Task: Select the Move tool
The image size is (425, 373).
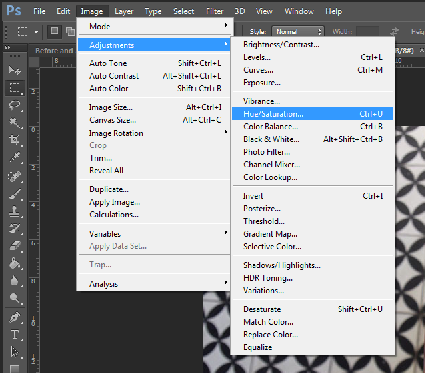Action: pos(14,70)
